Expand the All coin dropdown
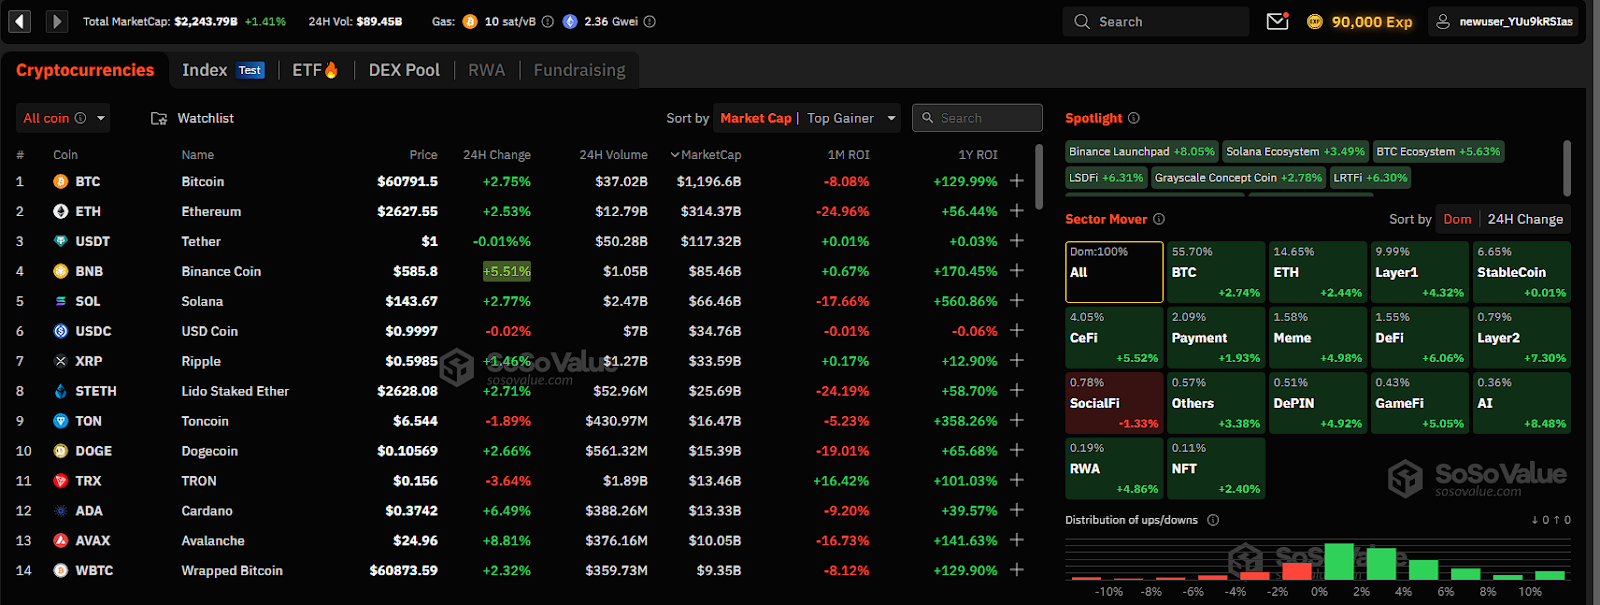 coord(101,118)
